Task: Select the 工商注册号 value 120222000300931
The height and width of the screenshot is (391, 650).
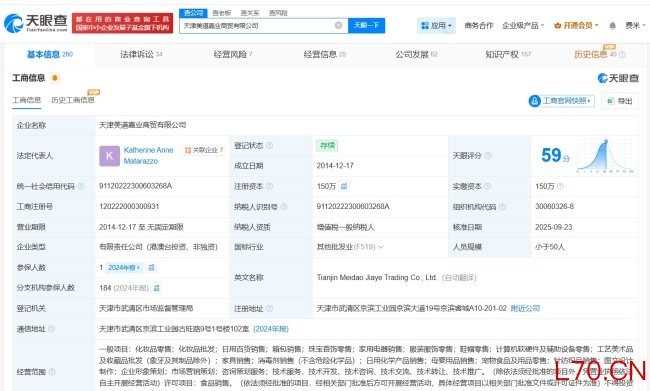Action: click(129, 206)
